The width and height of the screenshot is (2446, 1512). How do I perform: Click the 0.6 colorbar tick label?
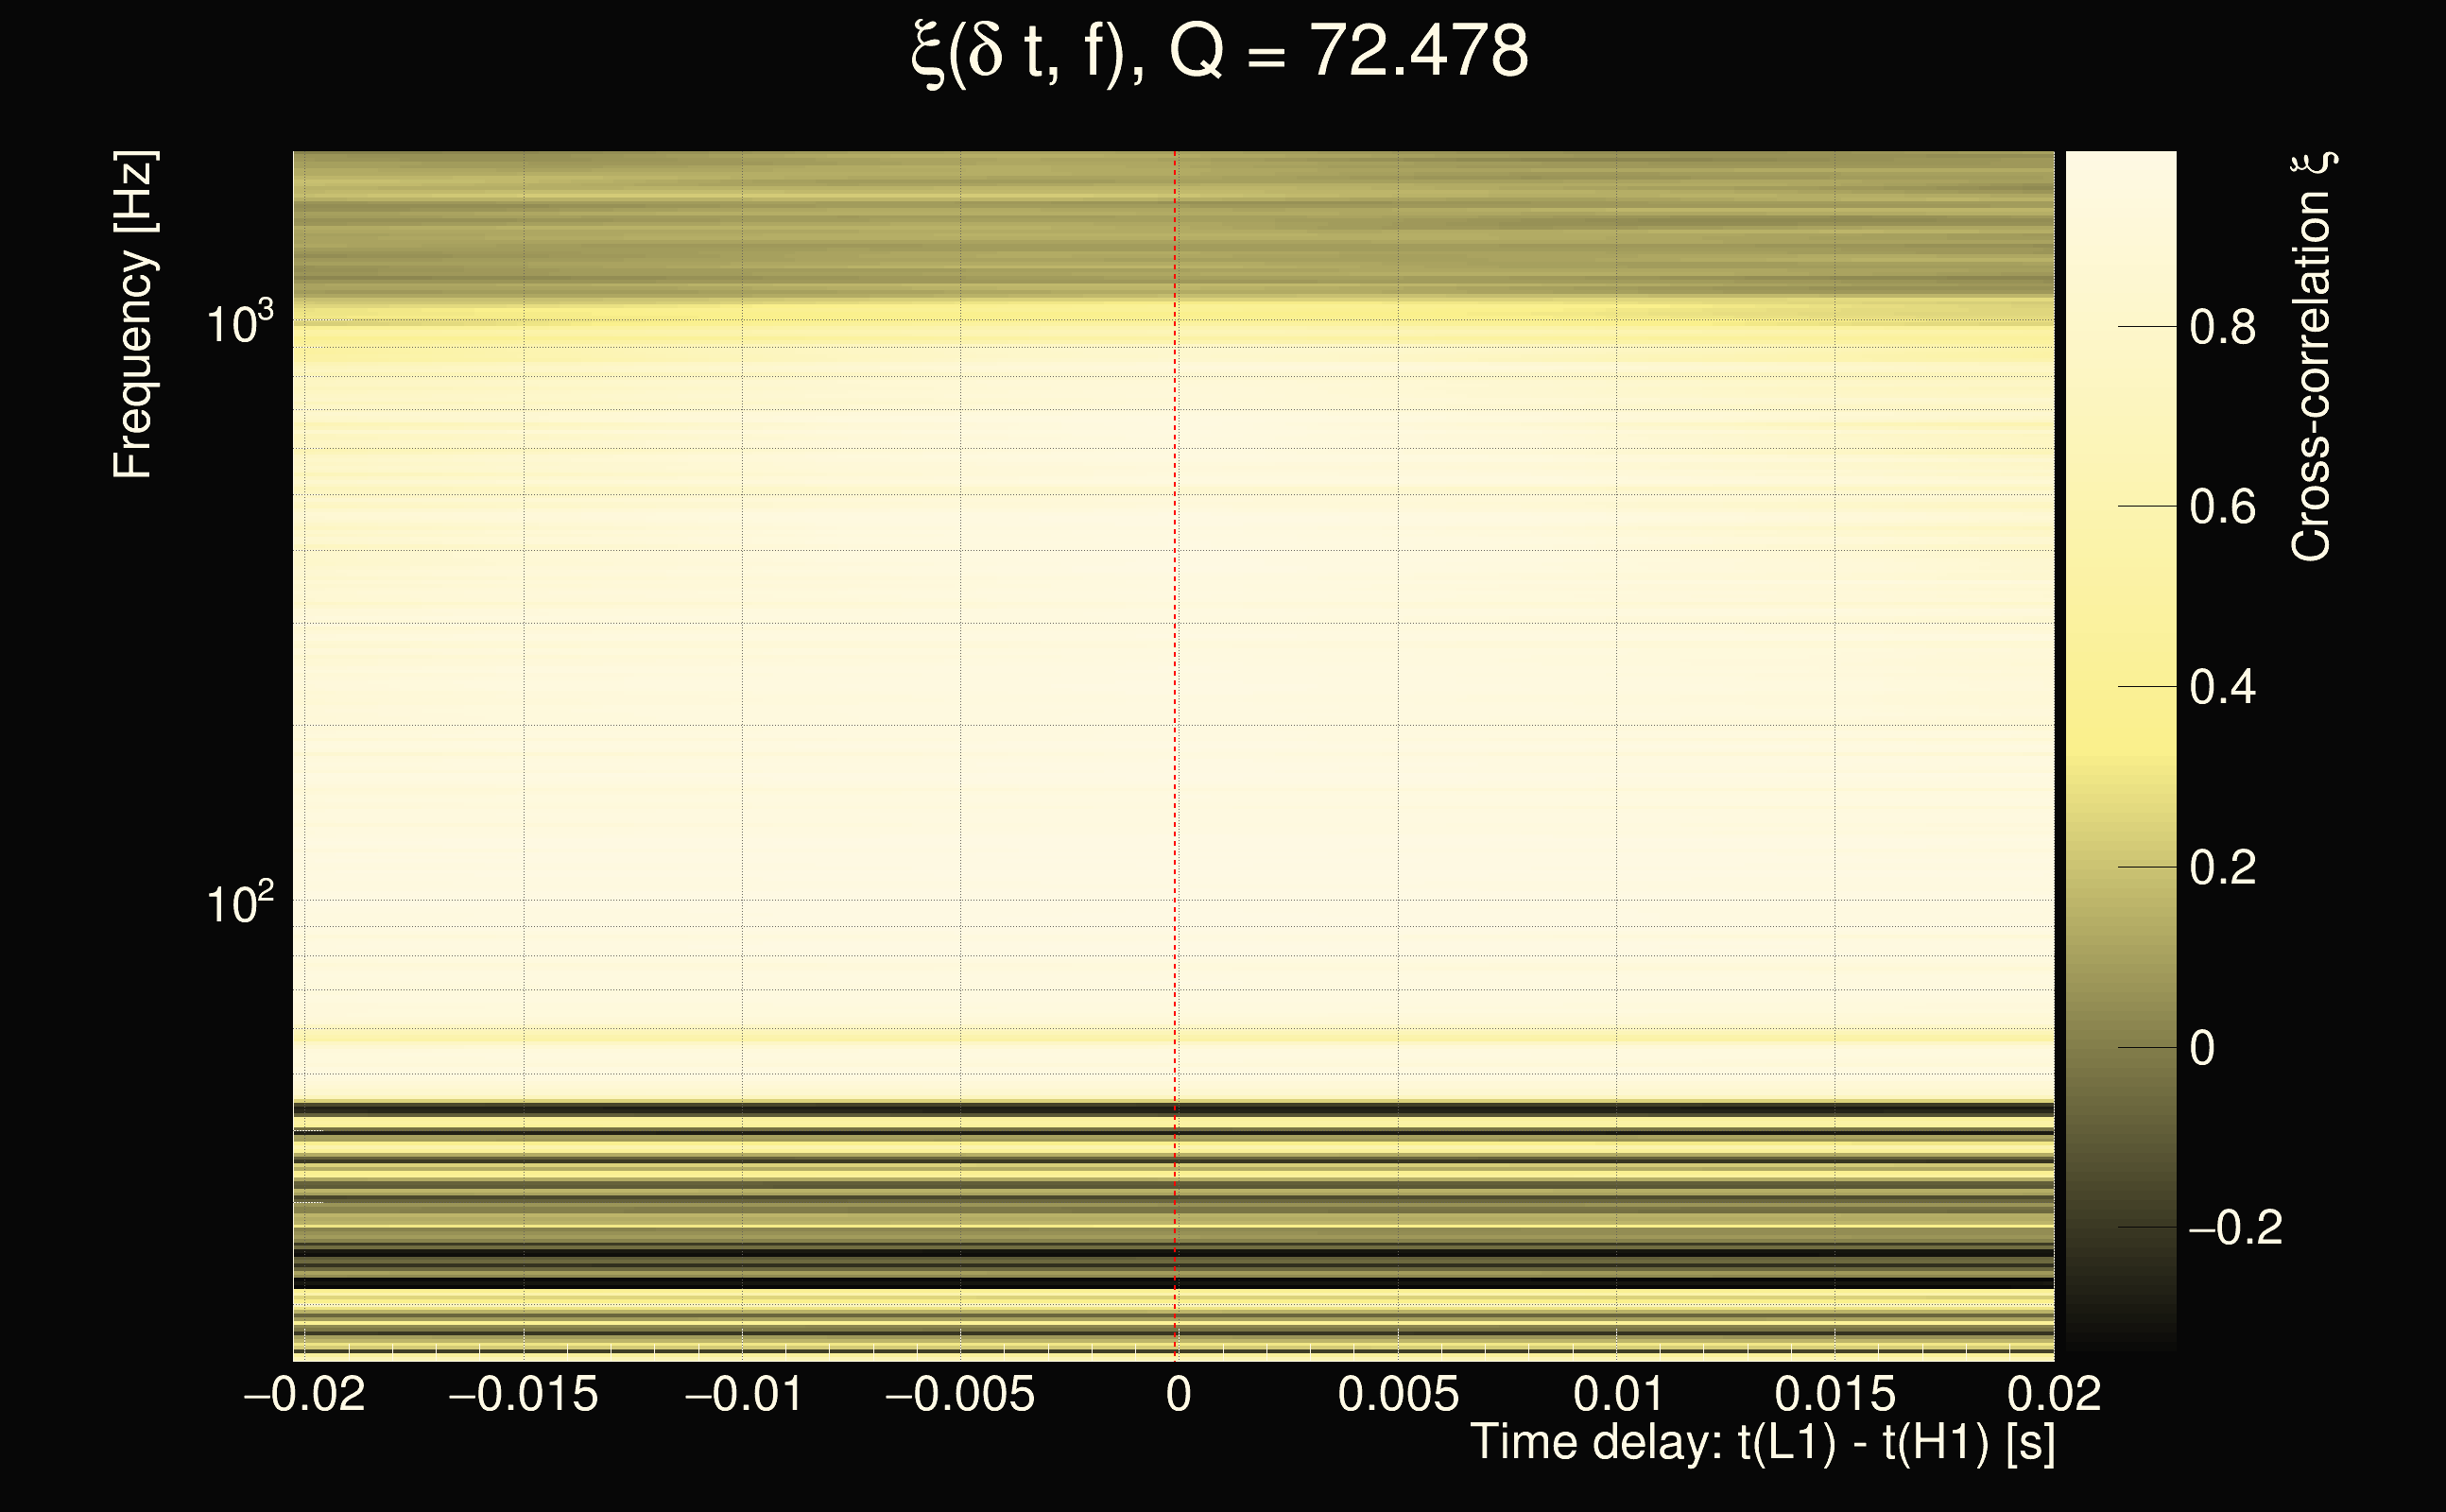[2222, 508]
